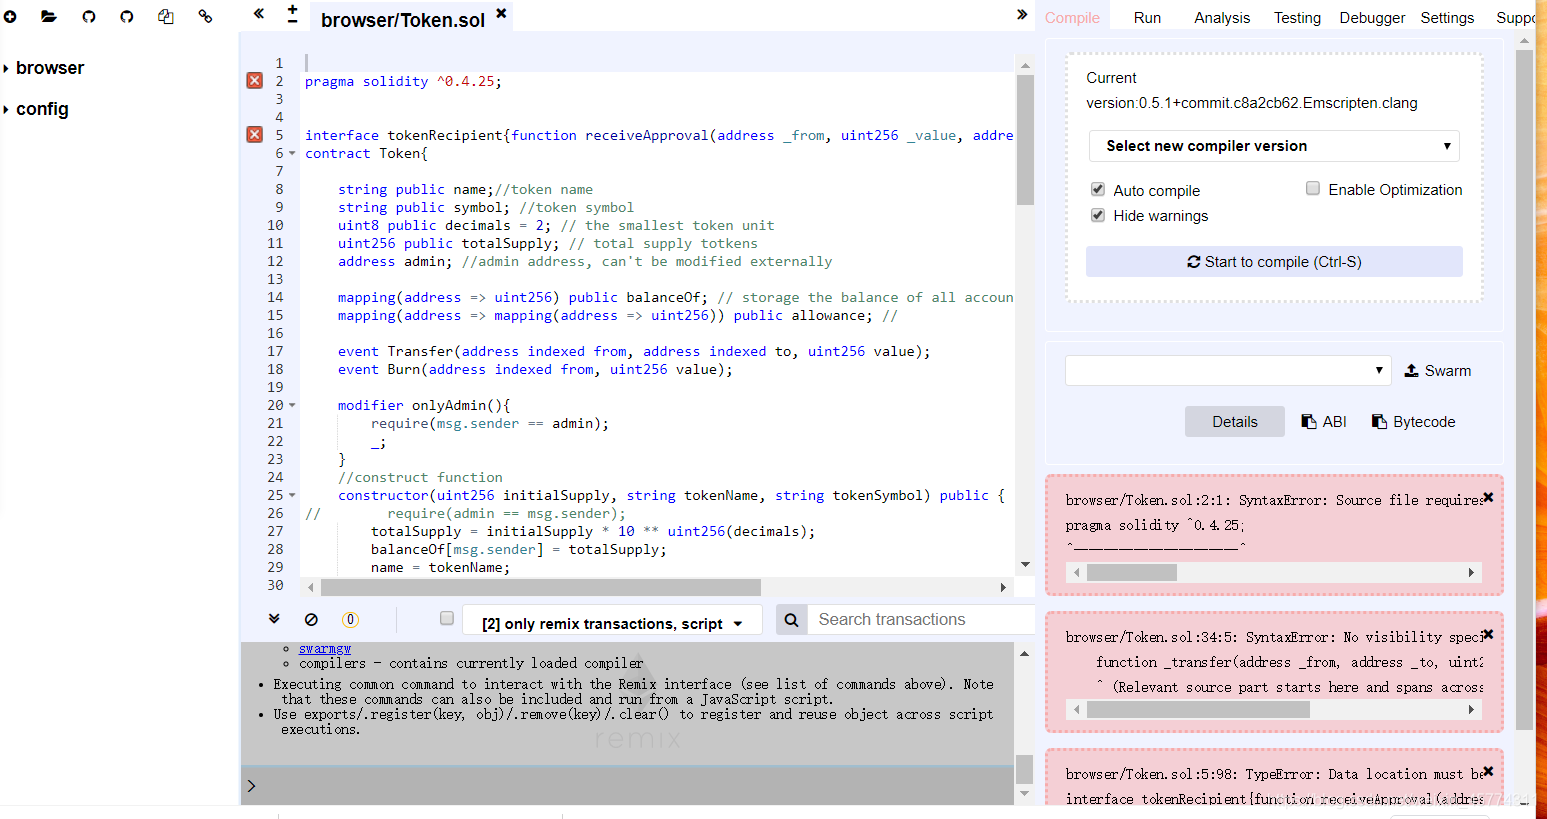Close the browser/Token.sol tab
The width and height of the screenshot is (1547, 819).
501,13
